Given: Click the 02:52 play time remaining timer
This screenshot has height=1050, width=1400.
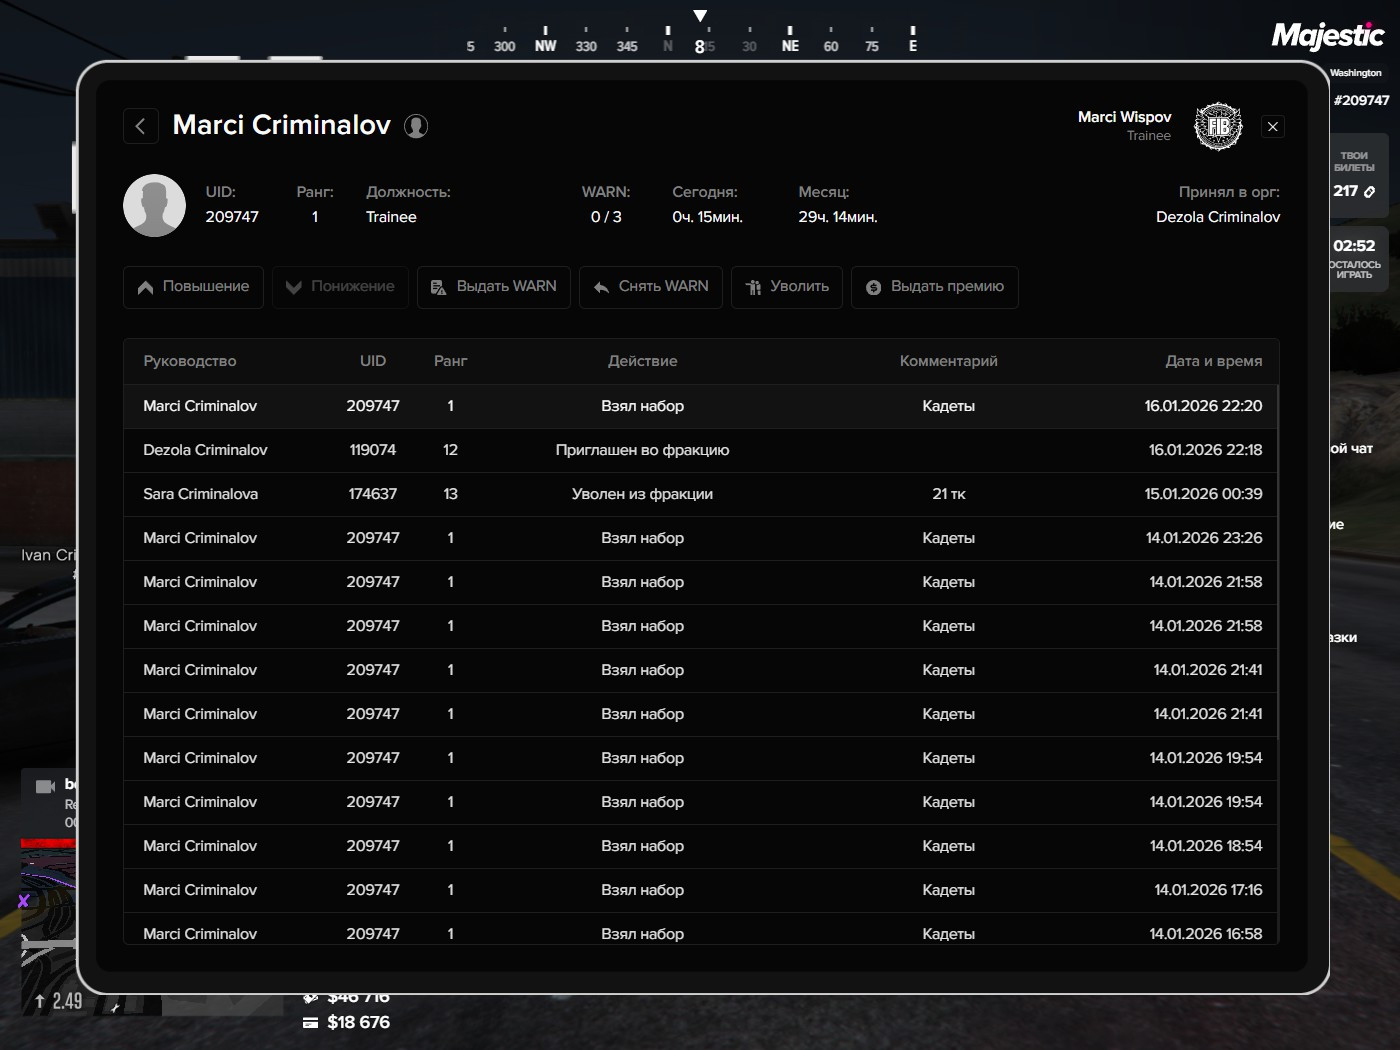Looking at the screenshot, I should point(1354,246).
